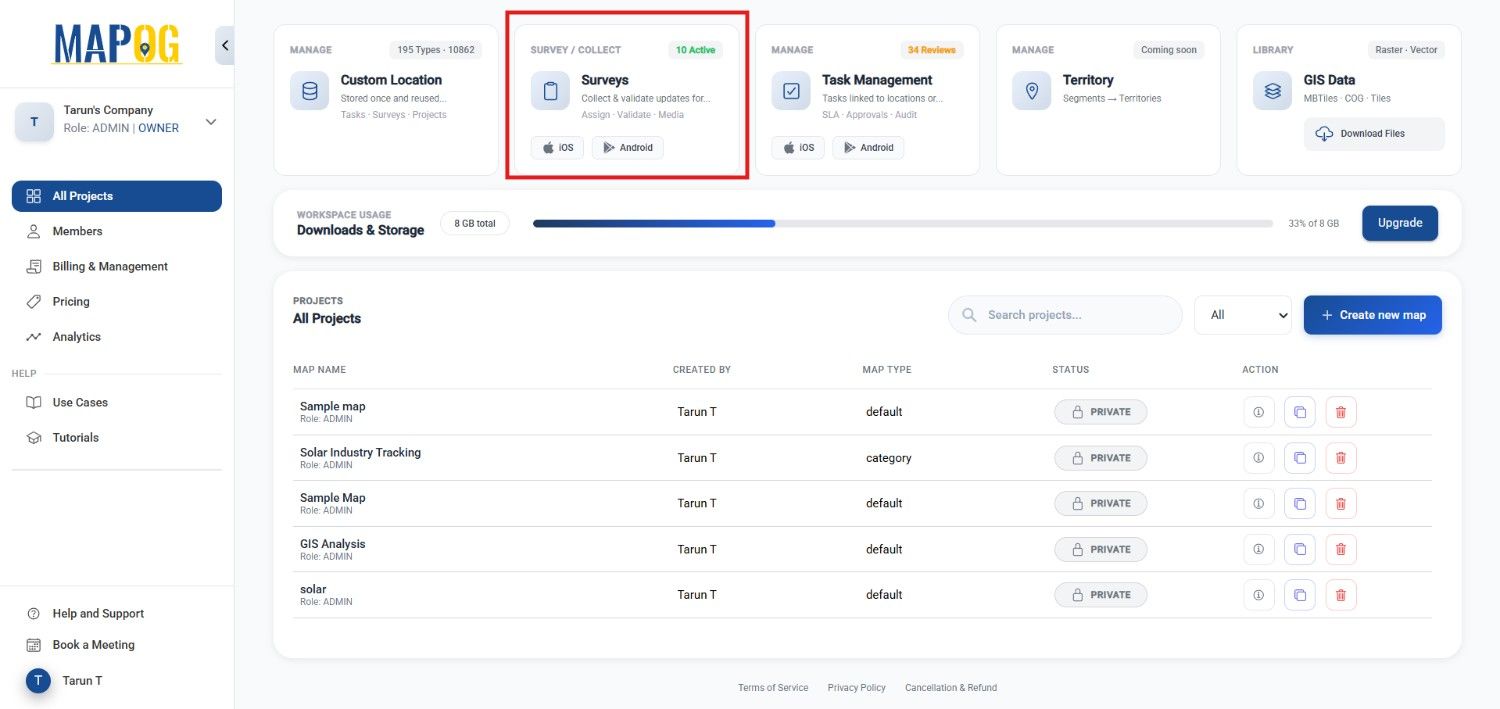The image size is (1500, 709).
Task: Open the Custom Location database icon
Action: point(309,90)
